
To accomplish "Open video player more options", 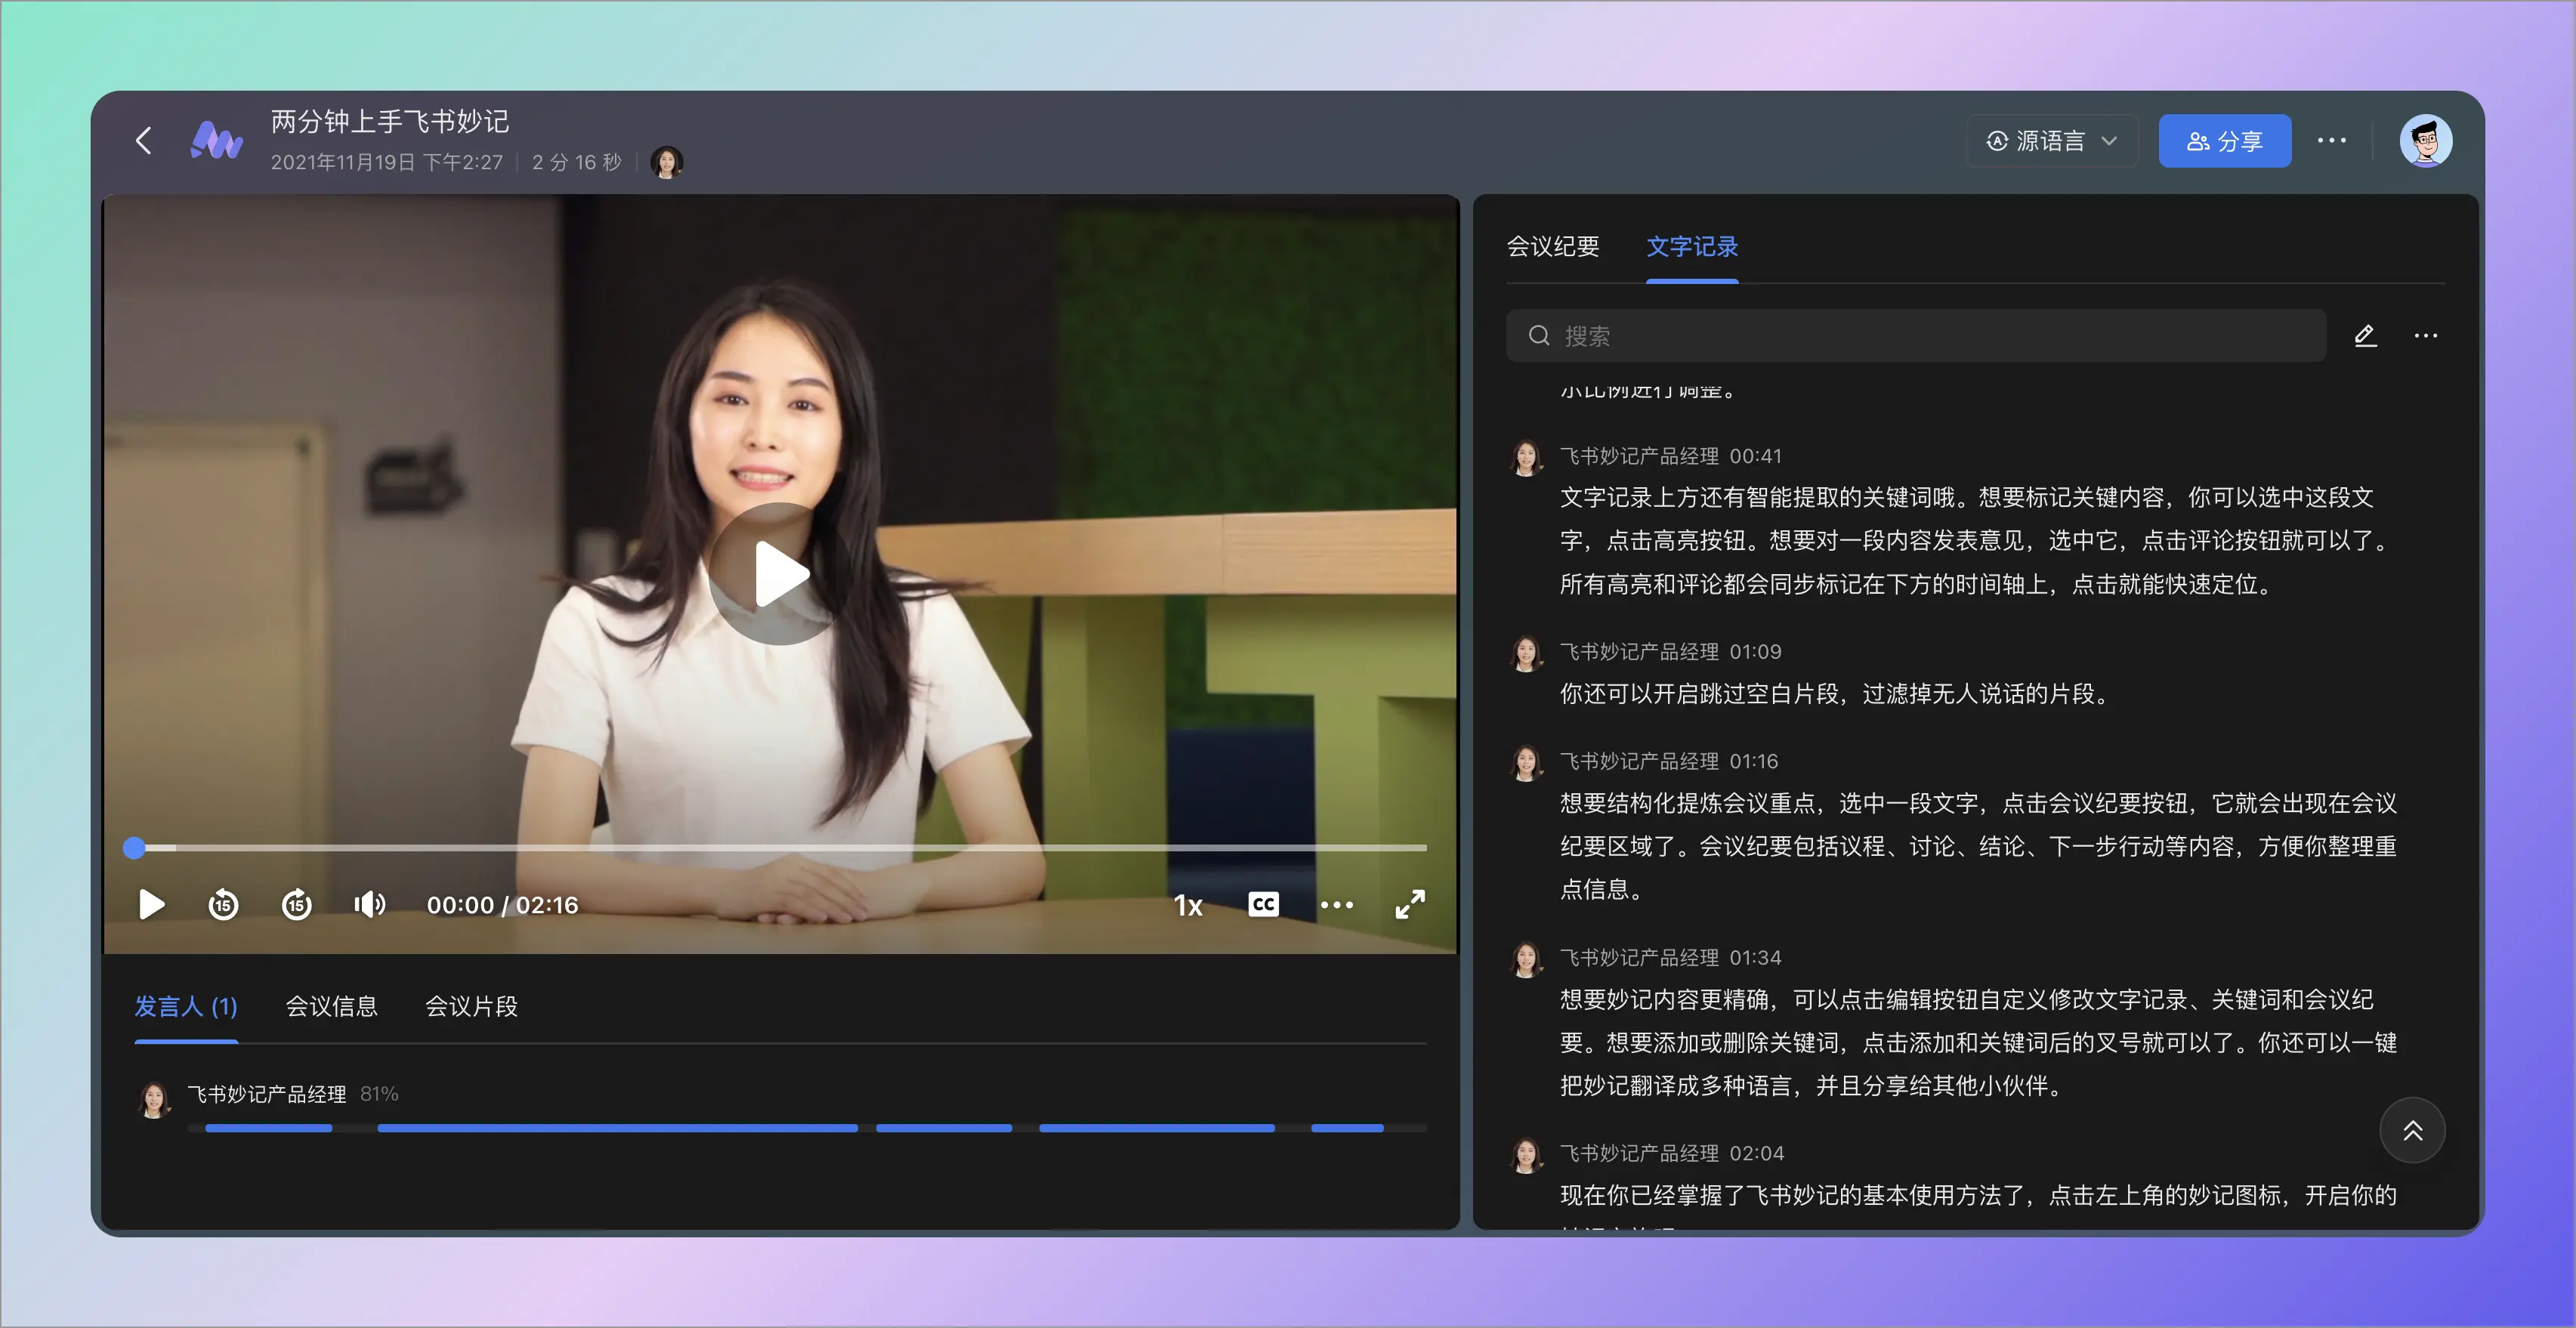I will [1336, 905].
